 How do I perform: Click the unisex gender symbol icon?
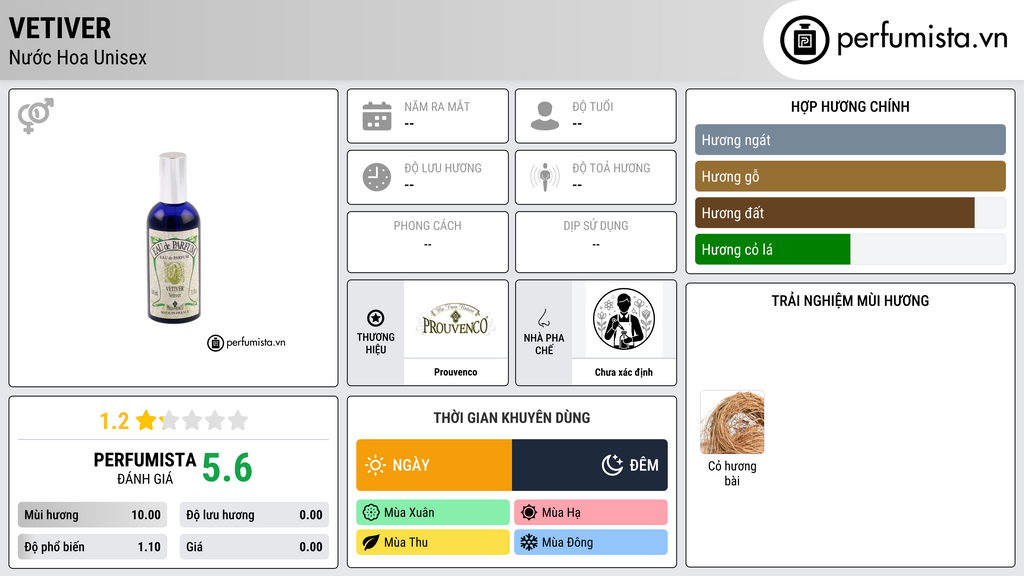click(36, 116)
